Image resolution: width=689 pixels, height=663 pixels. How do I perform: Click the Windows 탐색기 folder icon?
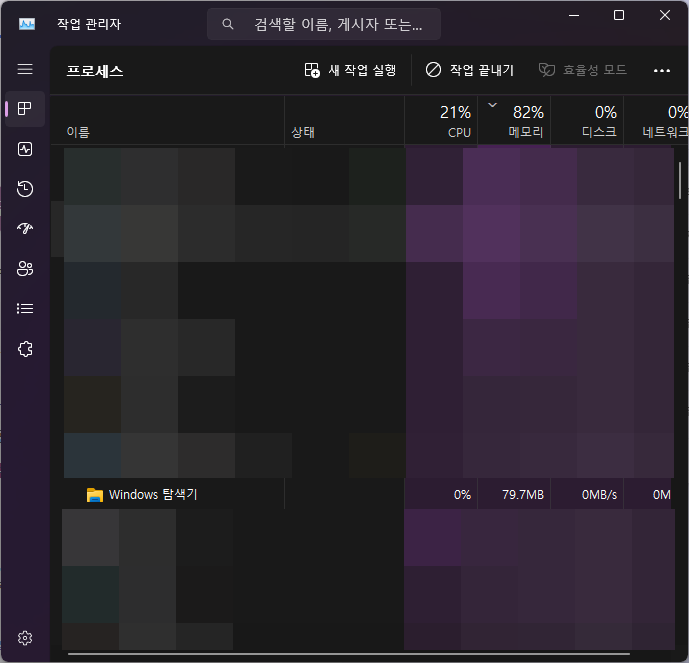click(x=94, y=495)
